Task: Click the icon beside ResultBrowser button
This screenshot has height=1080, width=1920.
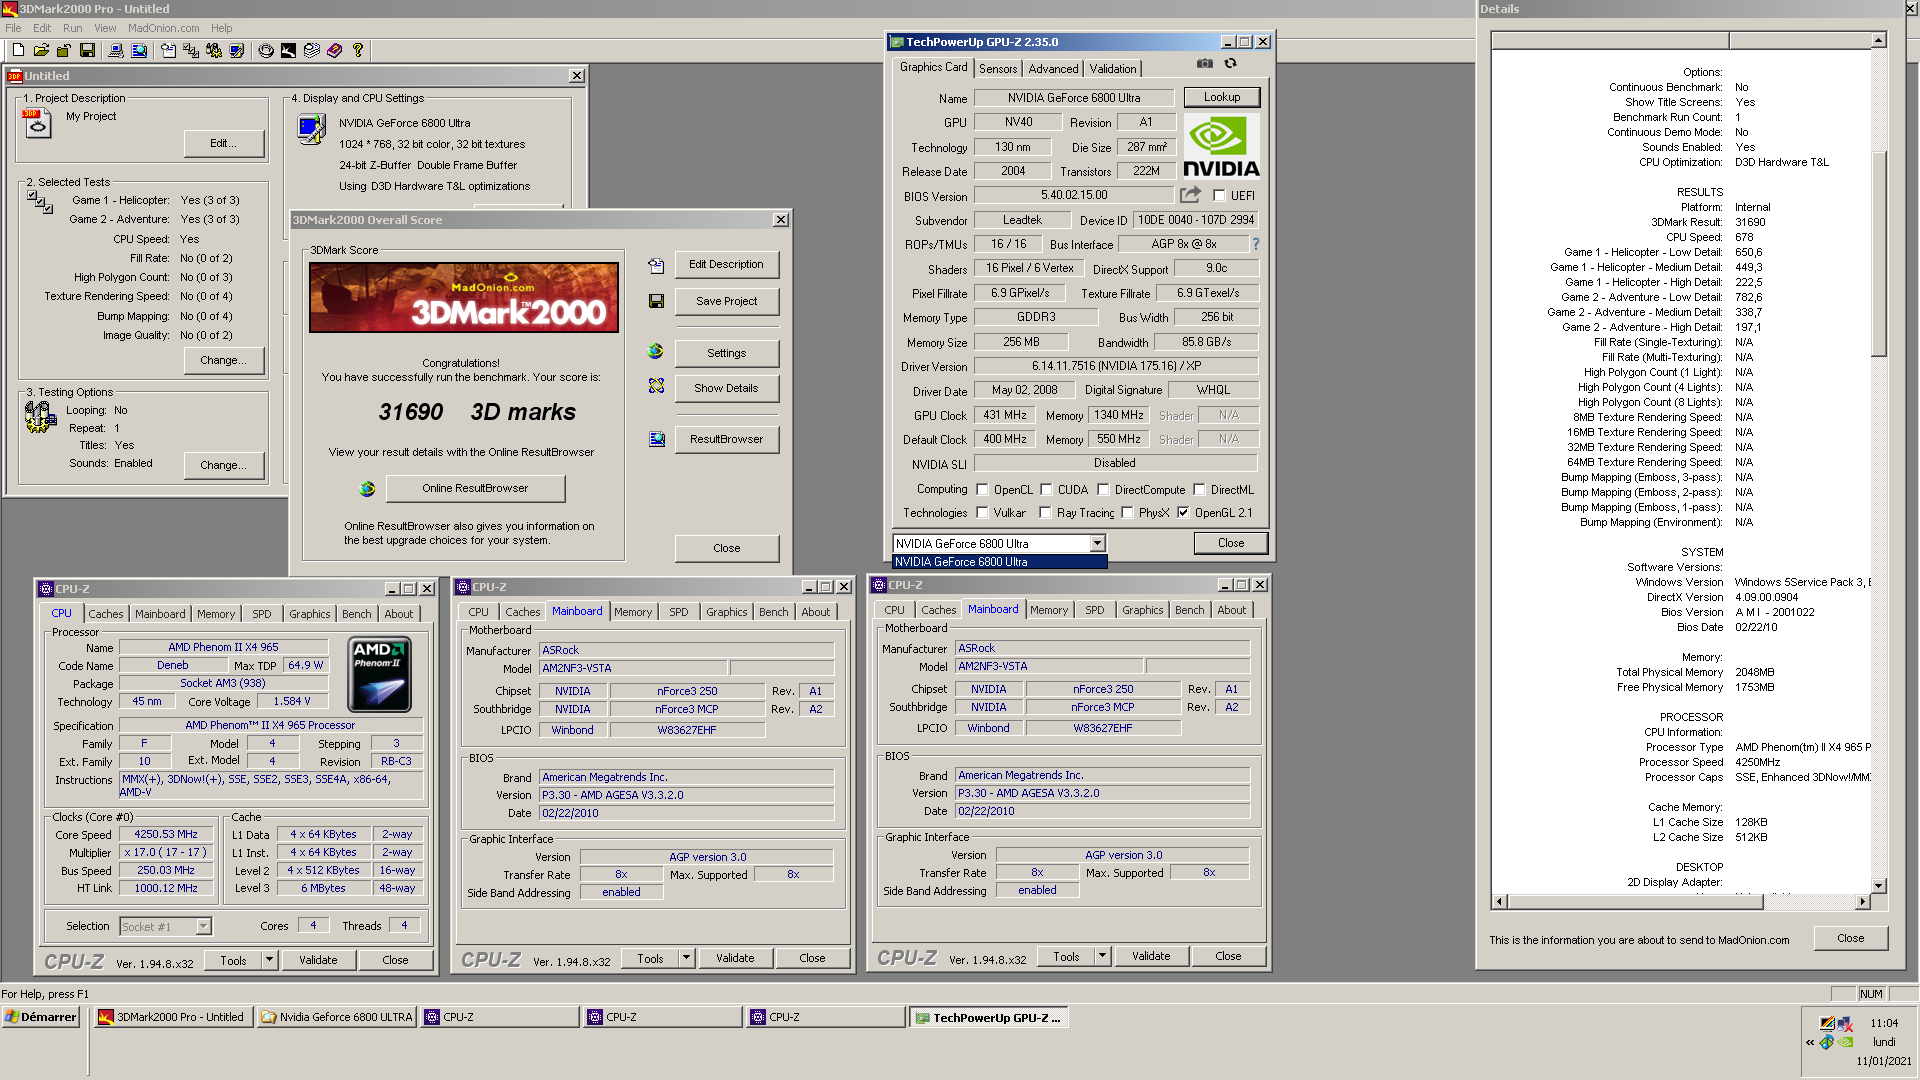Action: coord(657,439)
